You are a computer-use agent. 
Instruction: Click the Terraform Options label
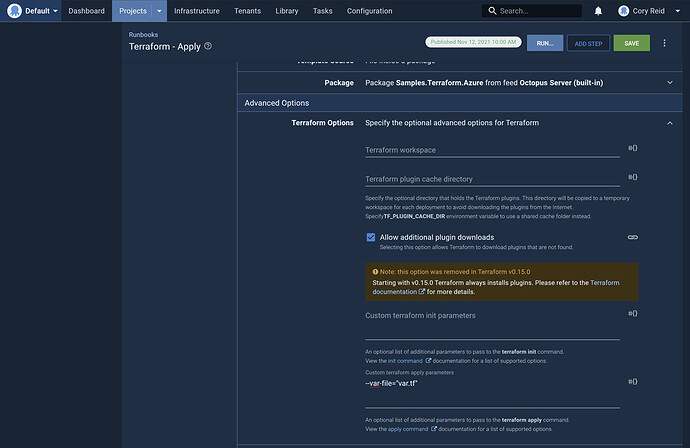pyautogui.click(x=322, y=123)
